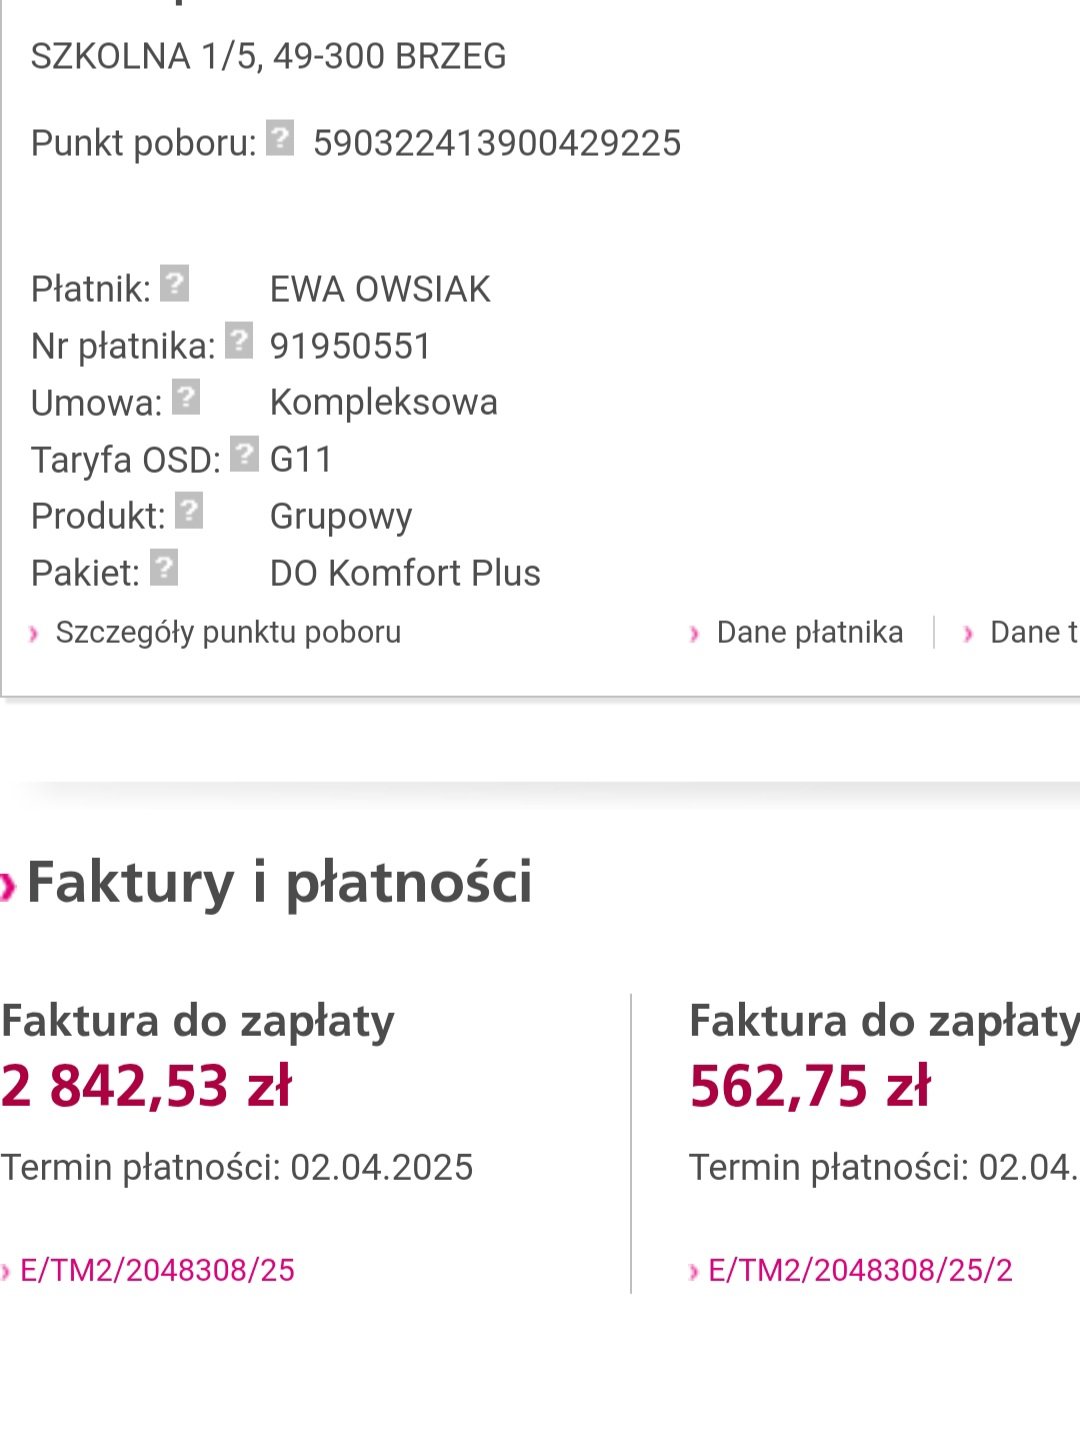Open invoice E/TM2/2048308/25/2
1080x1433 pixels.
860,1270
